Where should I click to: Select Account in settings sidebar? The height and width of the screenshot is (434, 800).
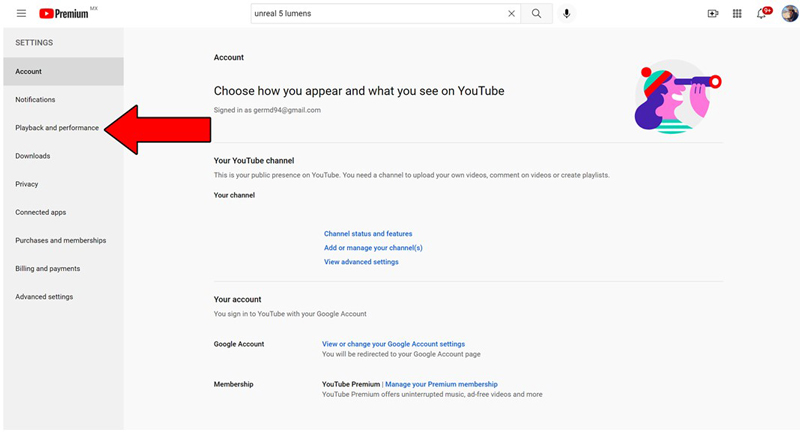point(63,71)
